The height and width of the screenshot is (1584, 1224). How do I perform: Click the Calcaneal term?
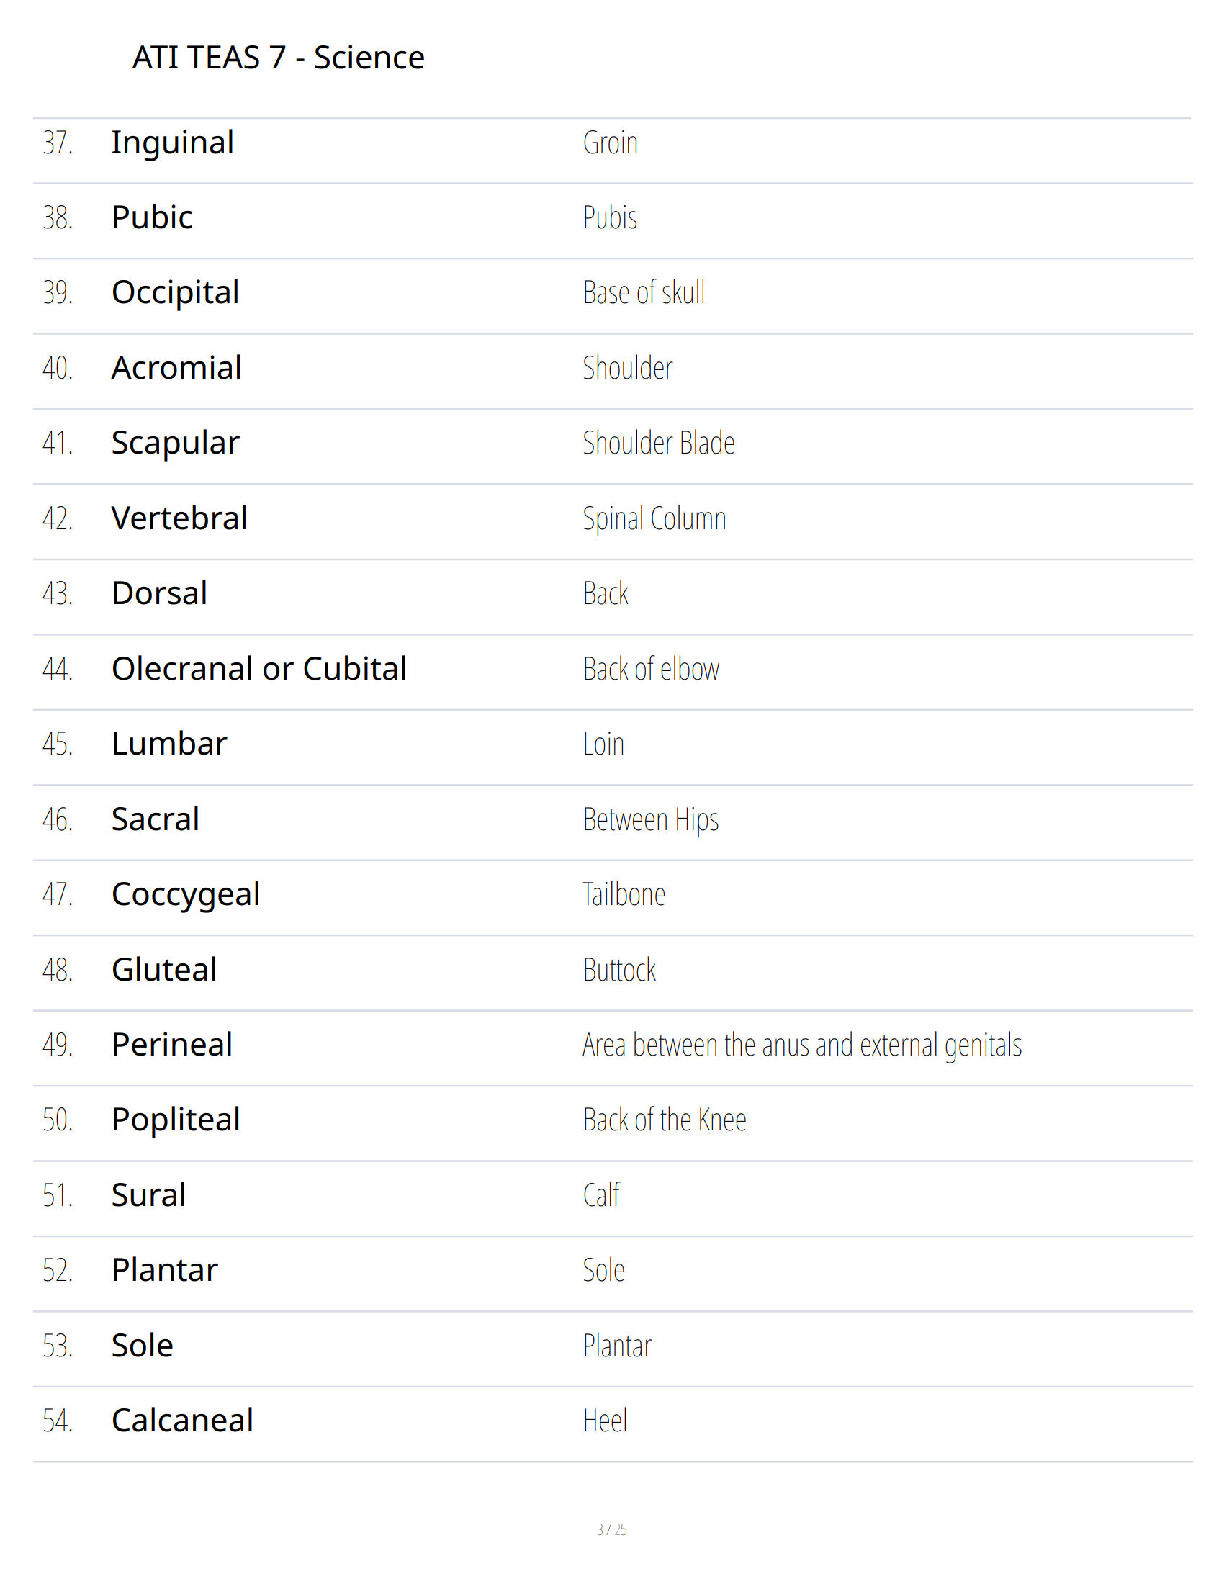(x=183, y=1420)
